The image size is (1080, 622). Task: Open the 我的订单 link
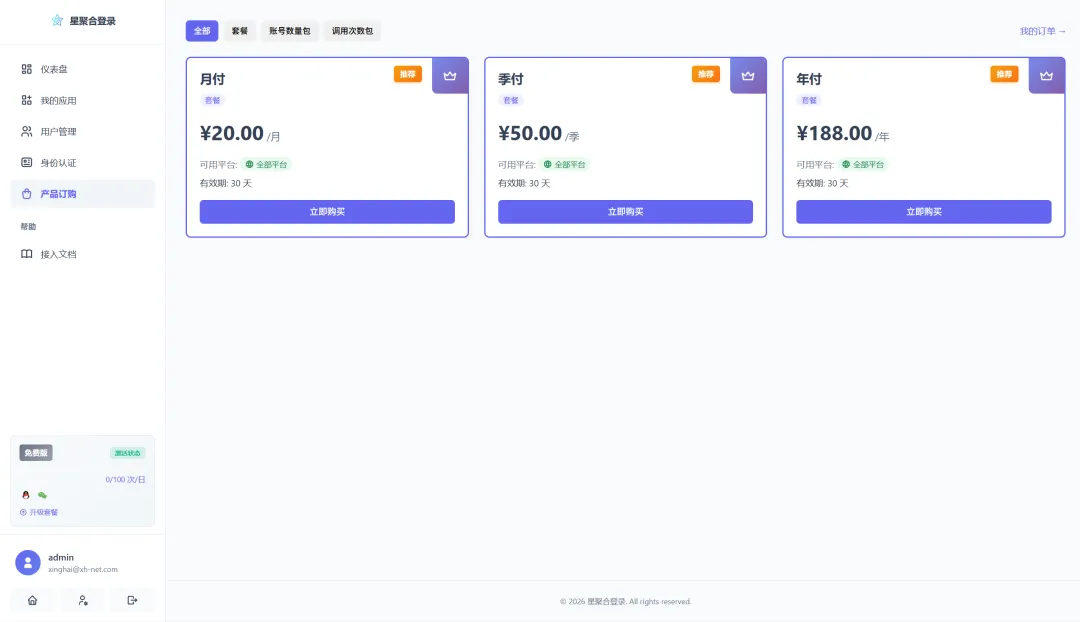pyautogui.click(x=1043, y=31)
